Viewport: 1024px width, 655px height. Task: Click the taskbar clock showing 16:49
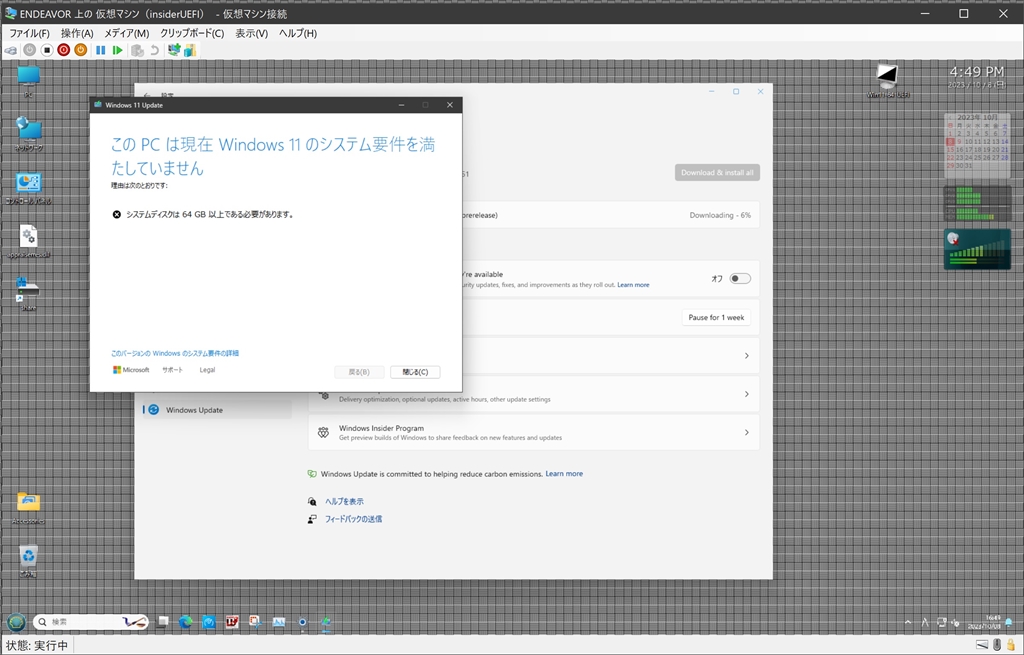(984, 622)
